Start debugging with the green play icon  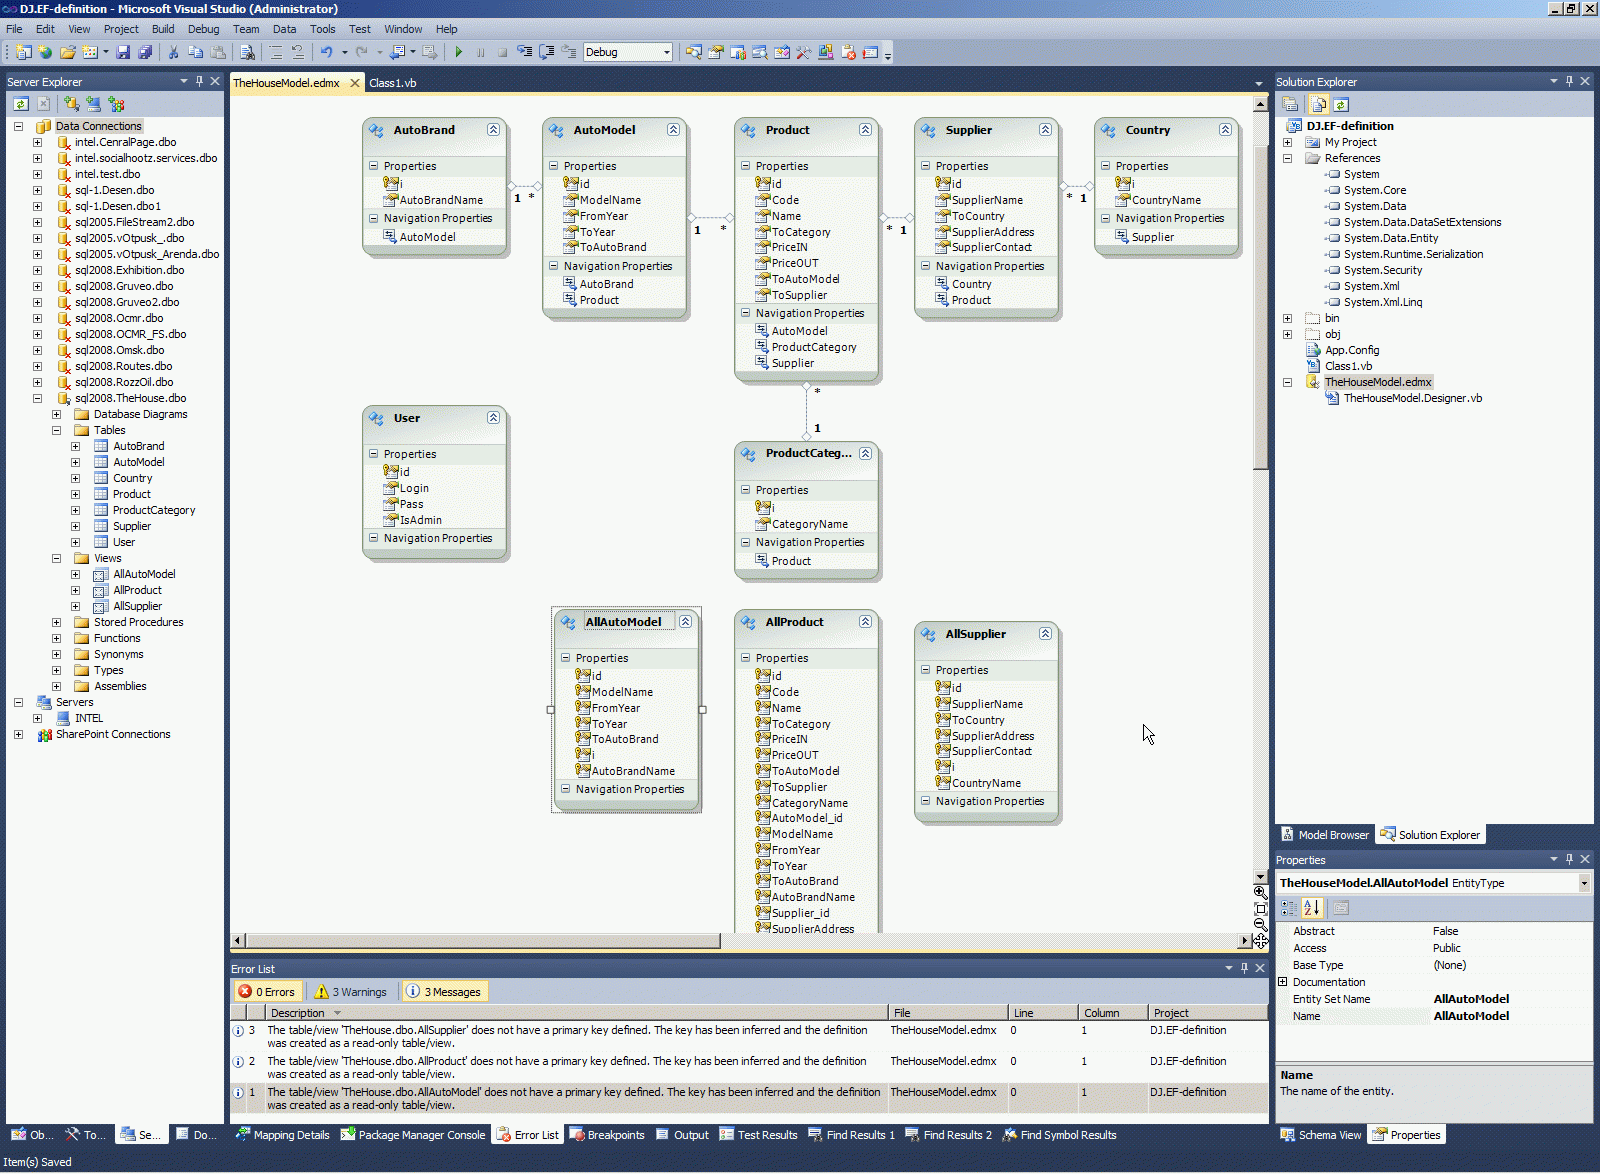[458, 52]
